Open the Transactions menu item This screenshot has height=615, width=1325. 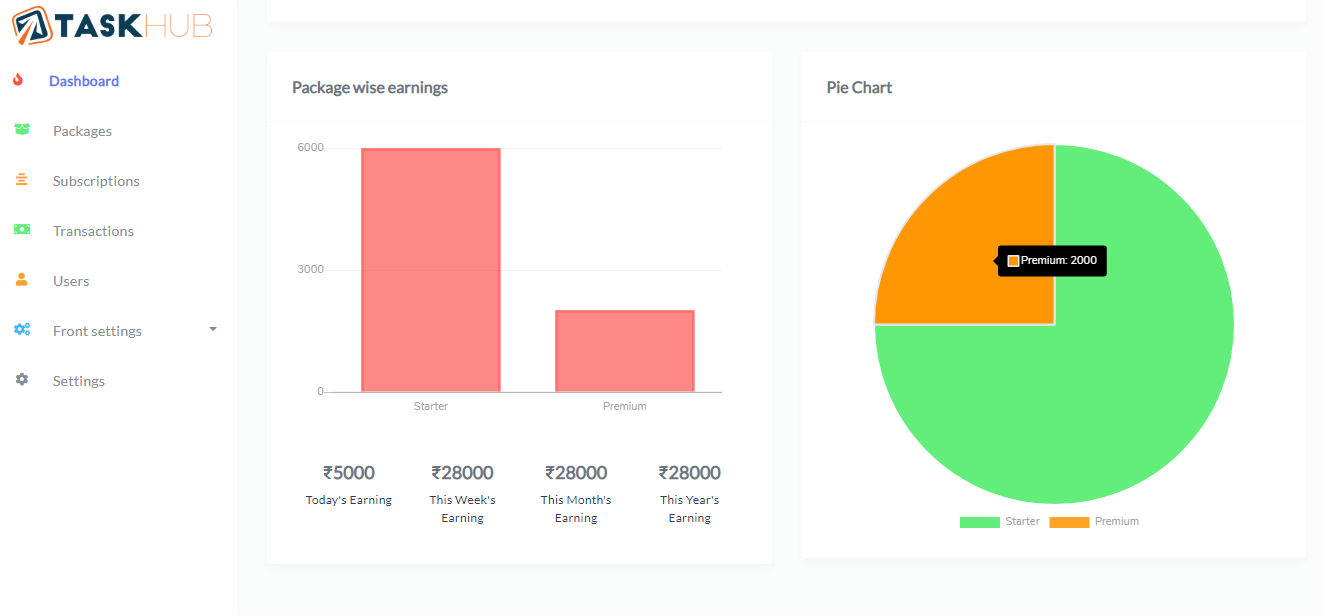(x=93, y=231)
